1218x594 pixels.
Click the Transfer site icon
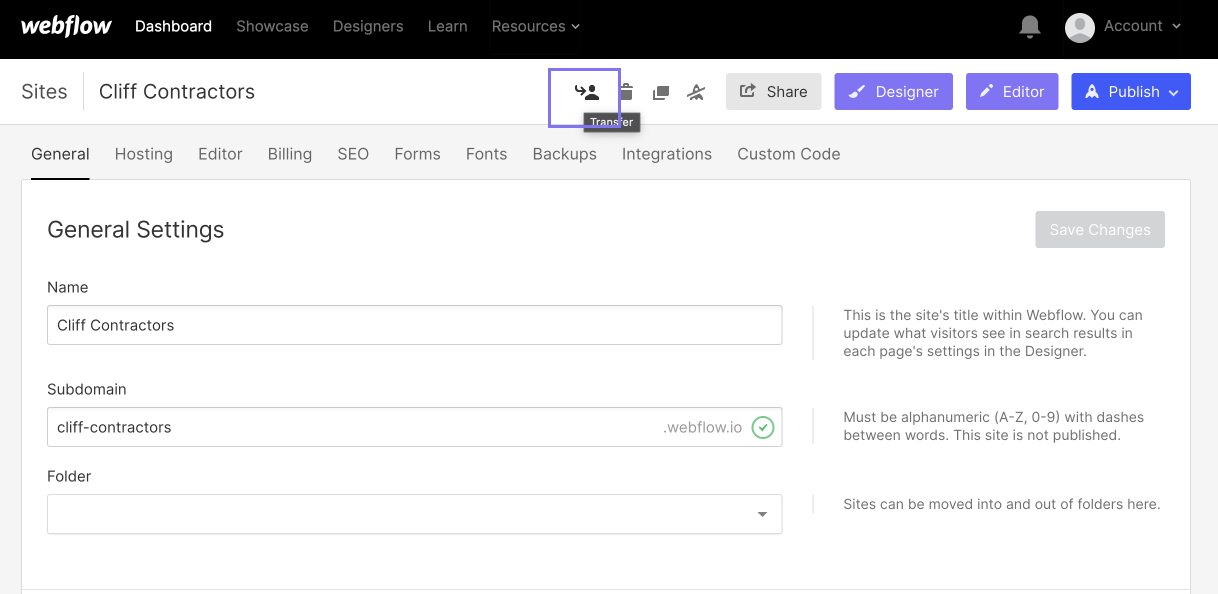[586, 92]
